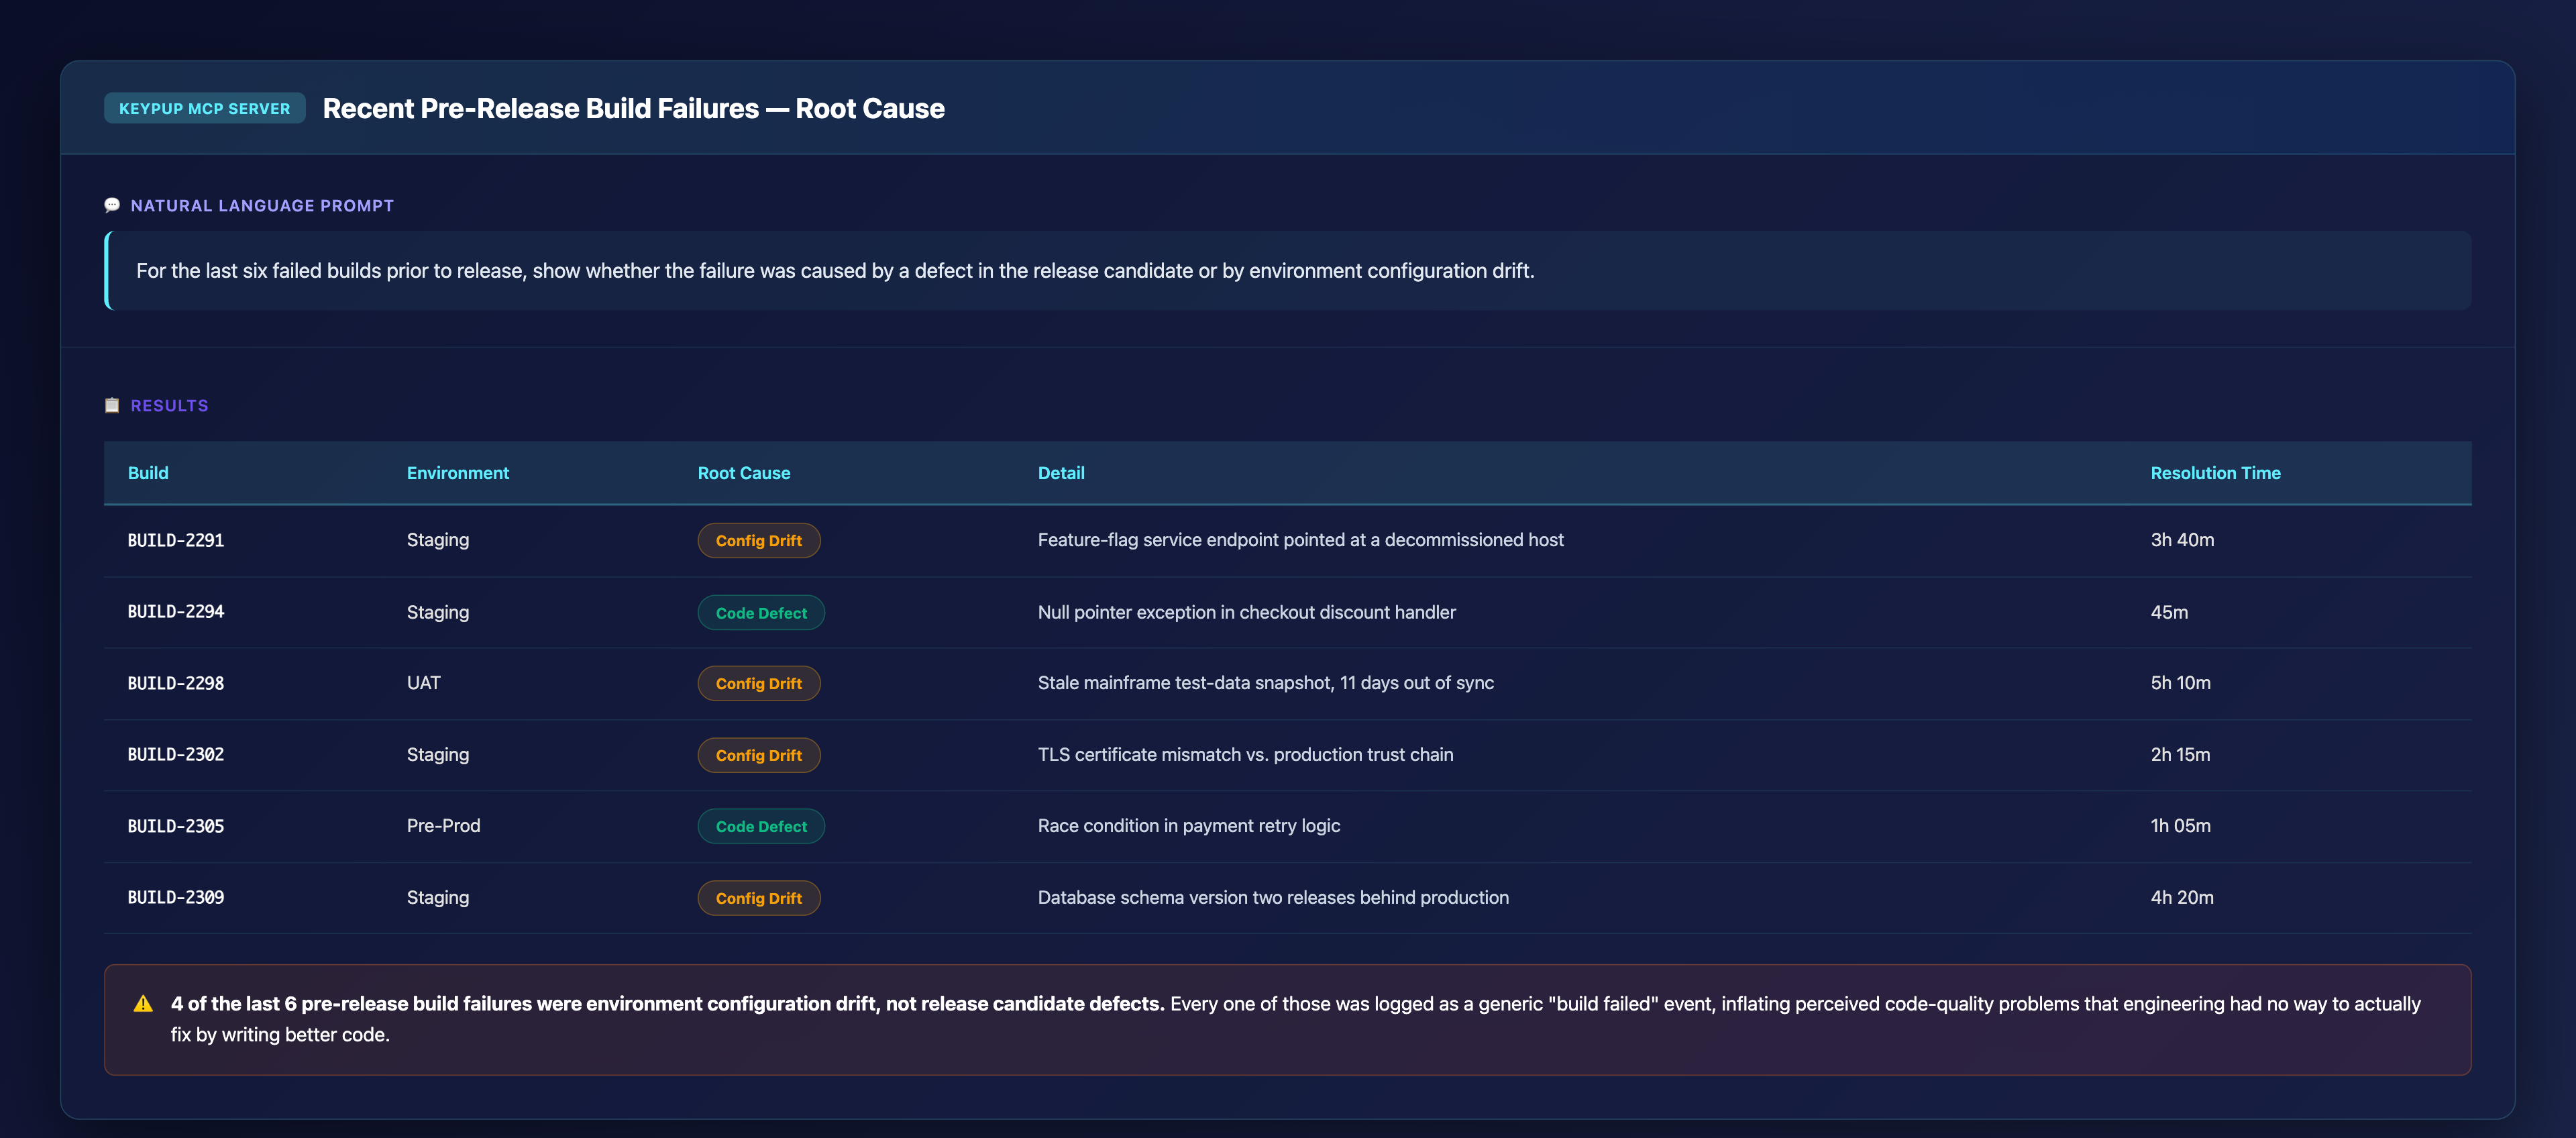Click the speech bubble icon beside Natural Language Prompt
This screenshot has width=2576, height=1138.
point(112,205)
